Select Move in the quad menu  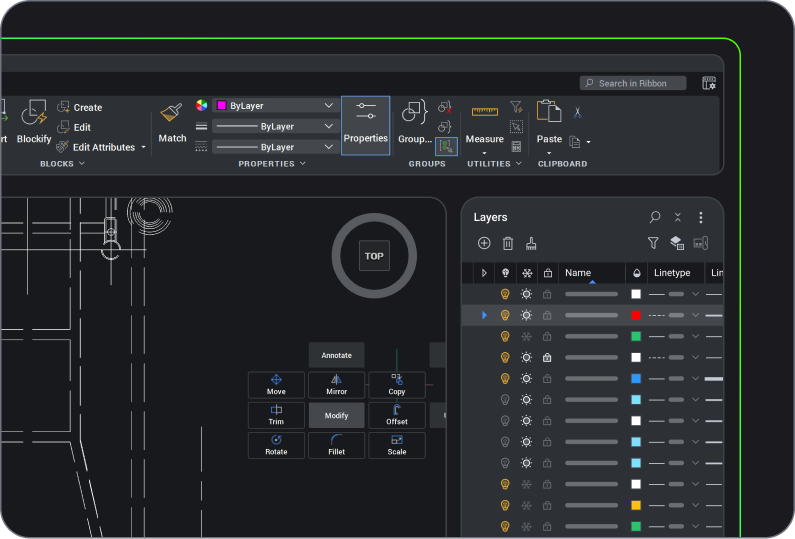[x=276, y=385]
